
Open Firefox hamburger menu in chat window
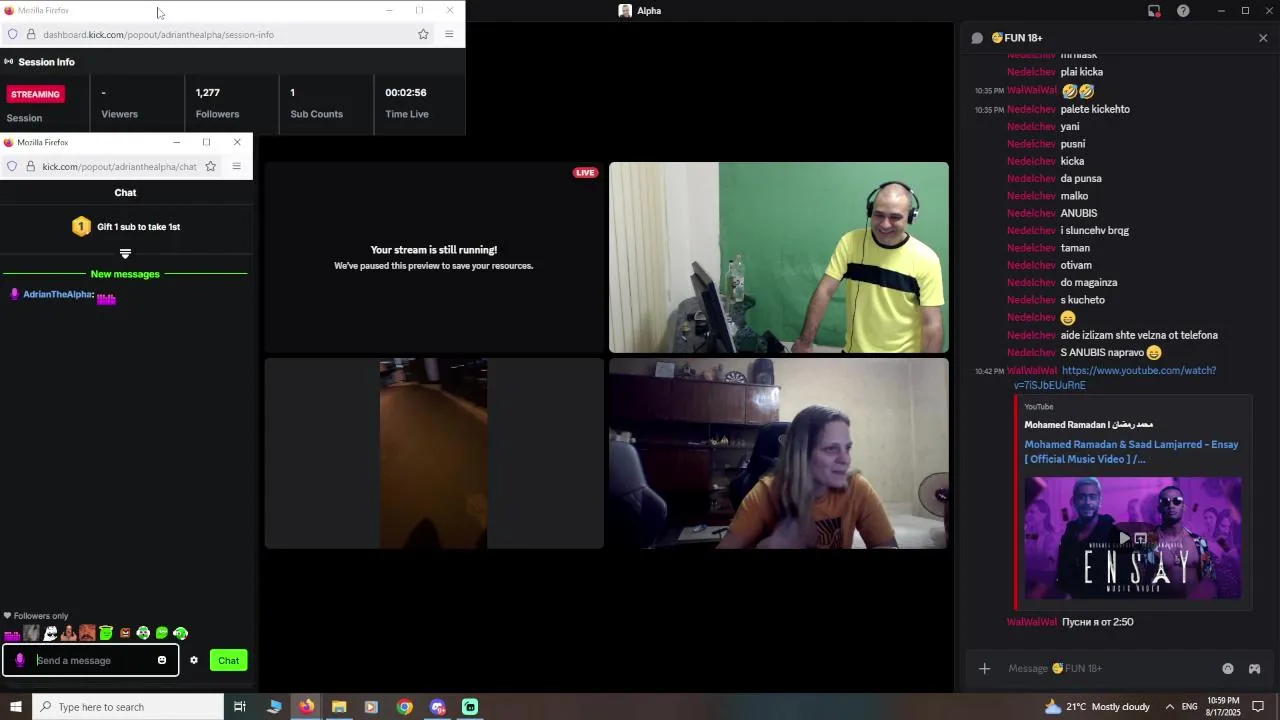click(x=237, y=166)
